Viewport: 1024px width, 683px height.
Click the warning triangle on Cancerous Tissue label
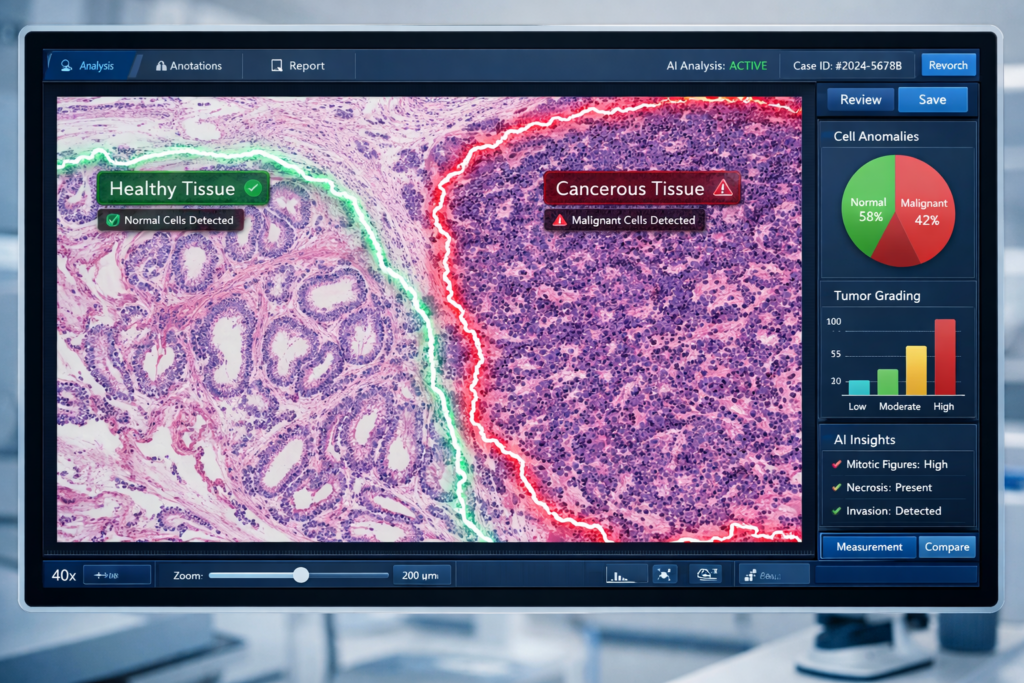724,188
